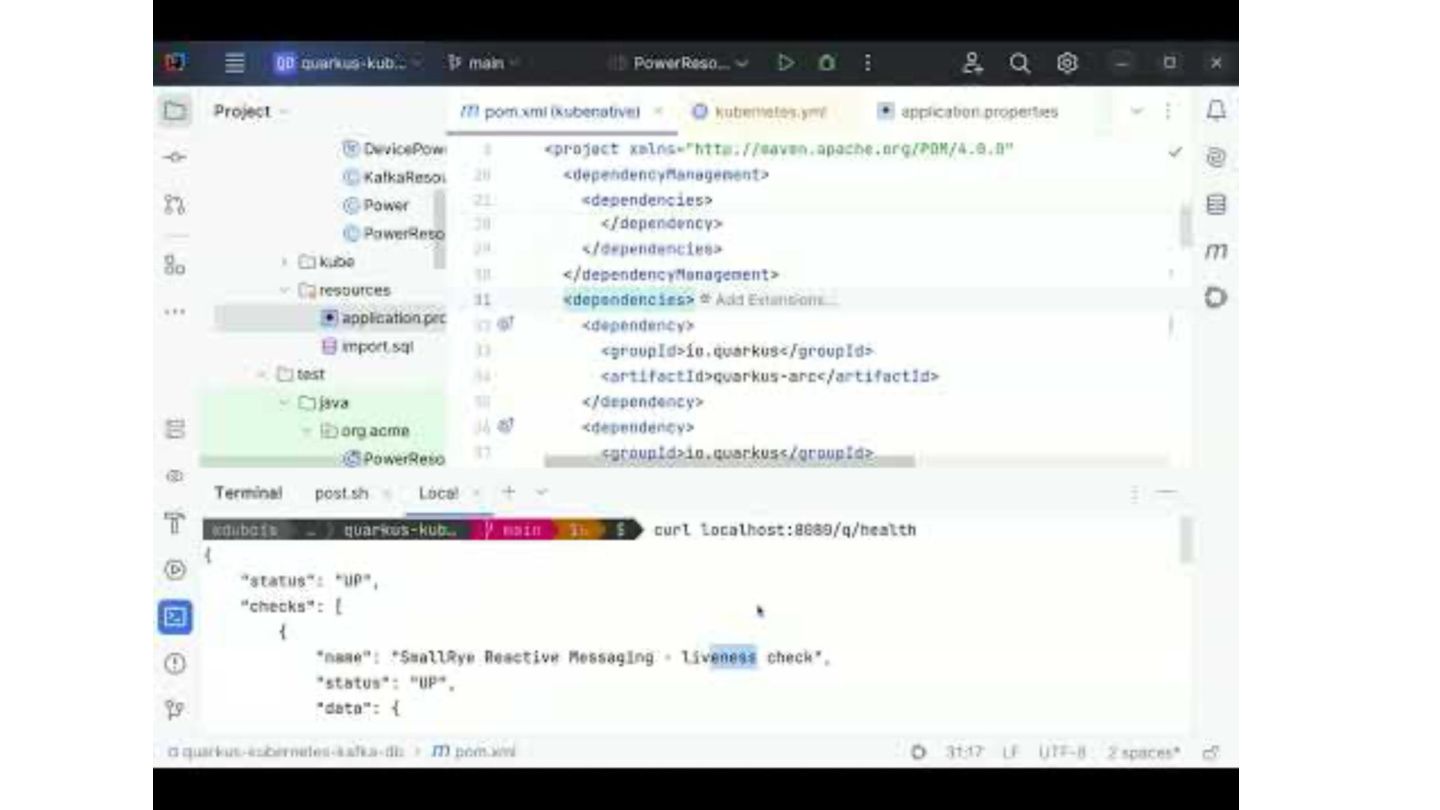Screen dimensions: 1440x810
Task: Close the pom.xml editor tab
Action: 658,112
